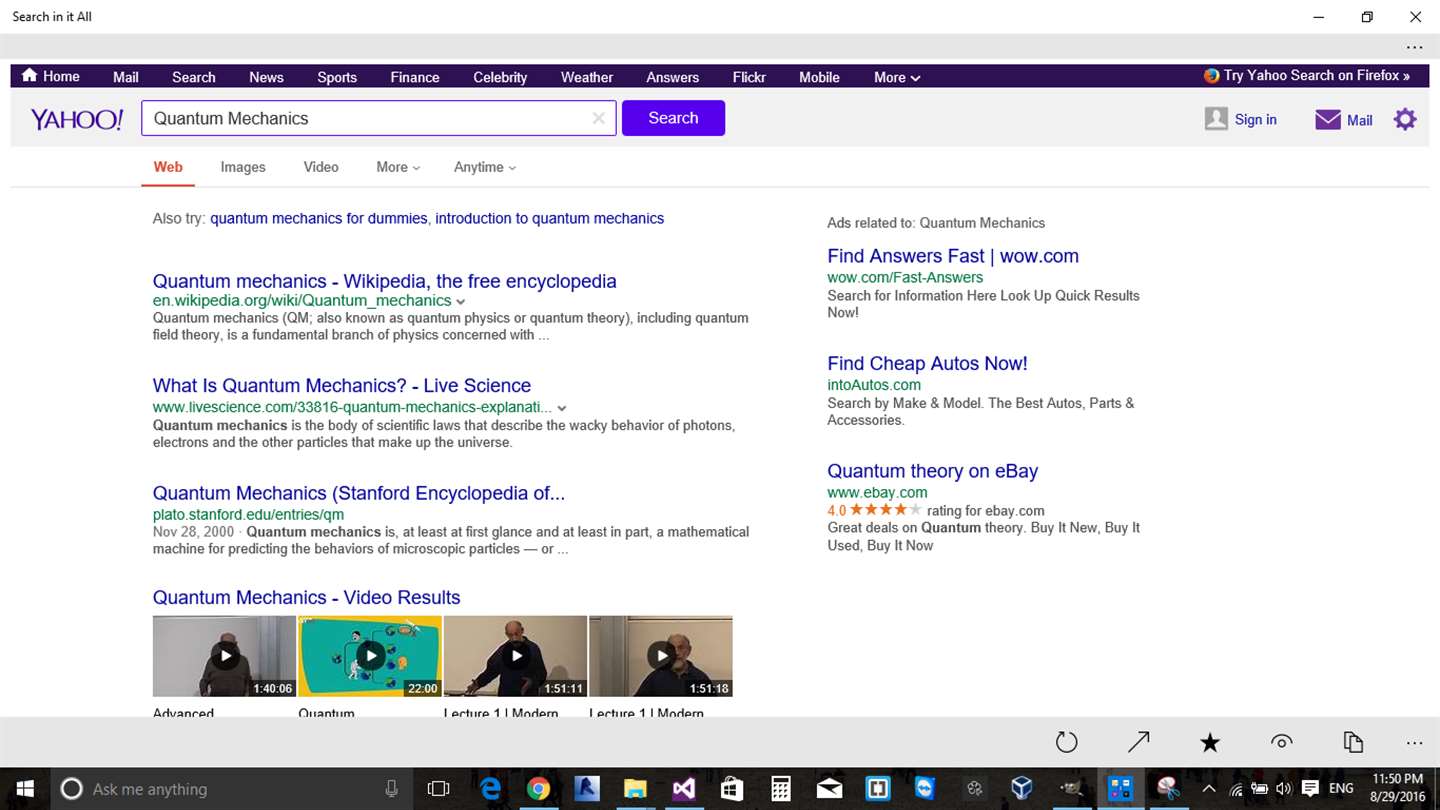Click the copy pages icon in bottom bar
Screen dimensions: 1440x810
point(1353,742)
